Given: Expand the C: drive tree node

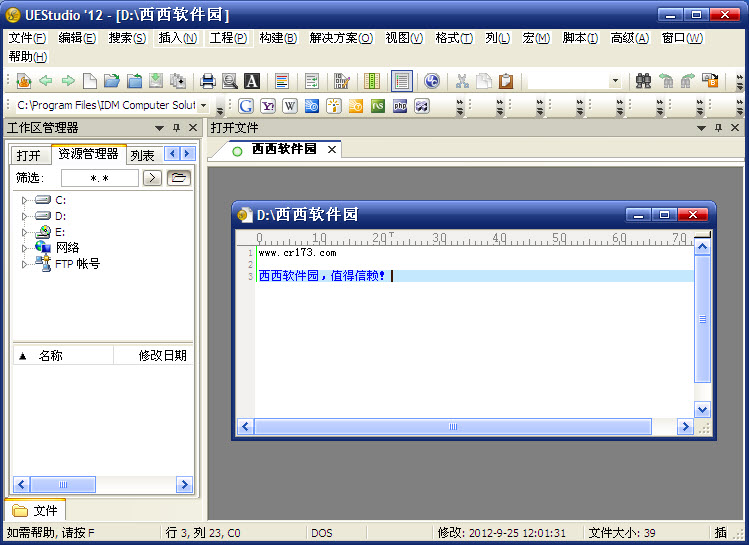Looking at the screenshot, I should [24, 201].
